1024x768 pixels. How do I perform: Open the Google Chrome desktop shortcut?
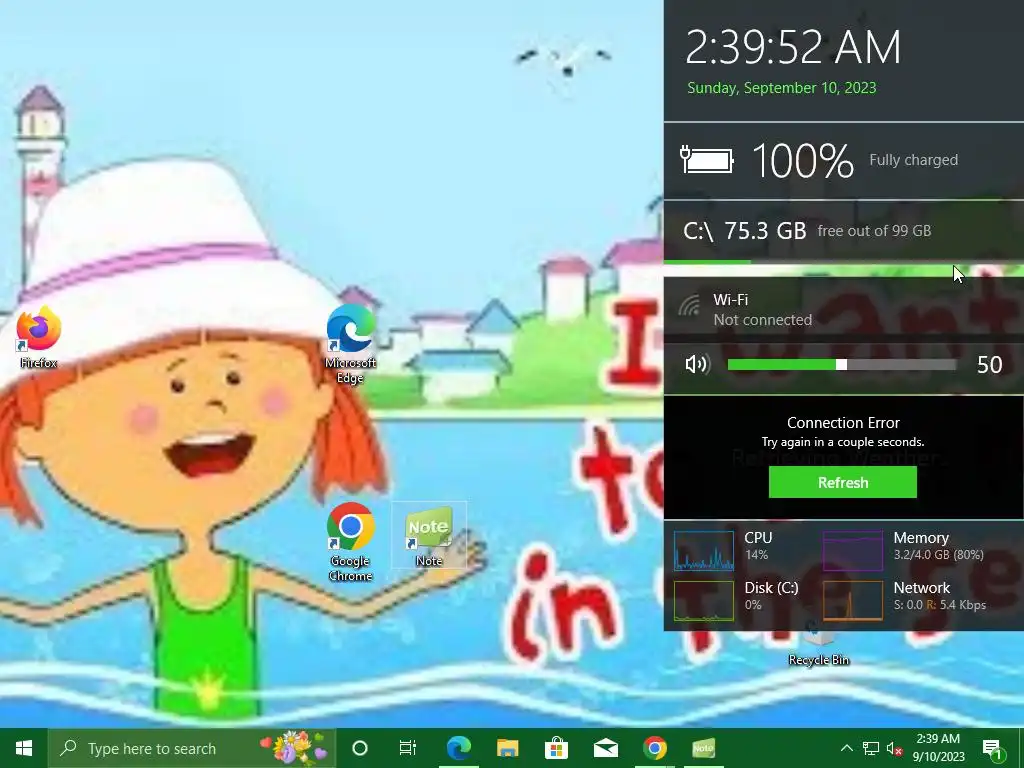click(351, 541)
